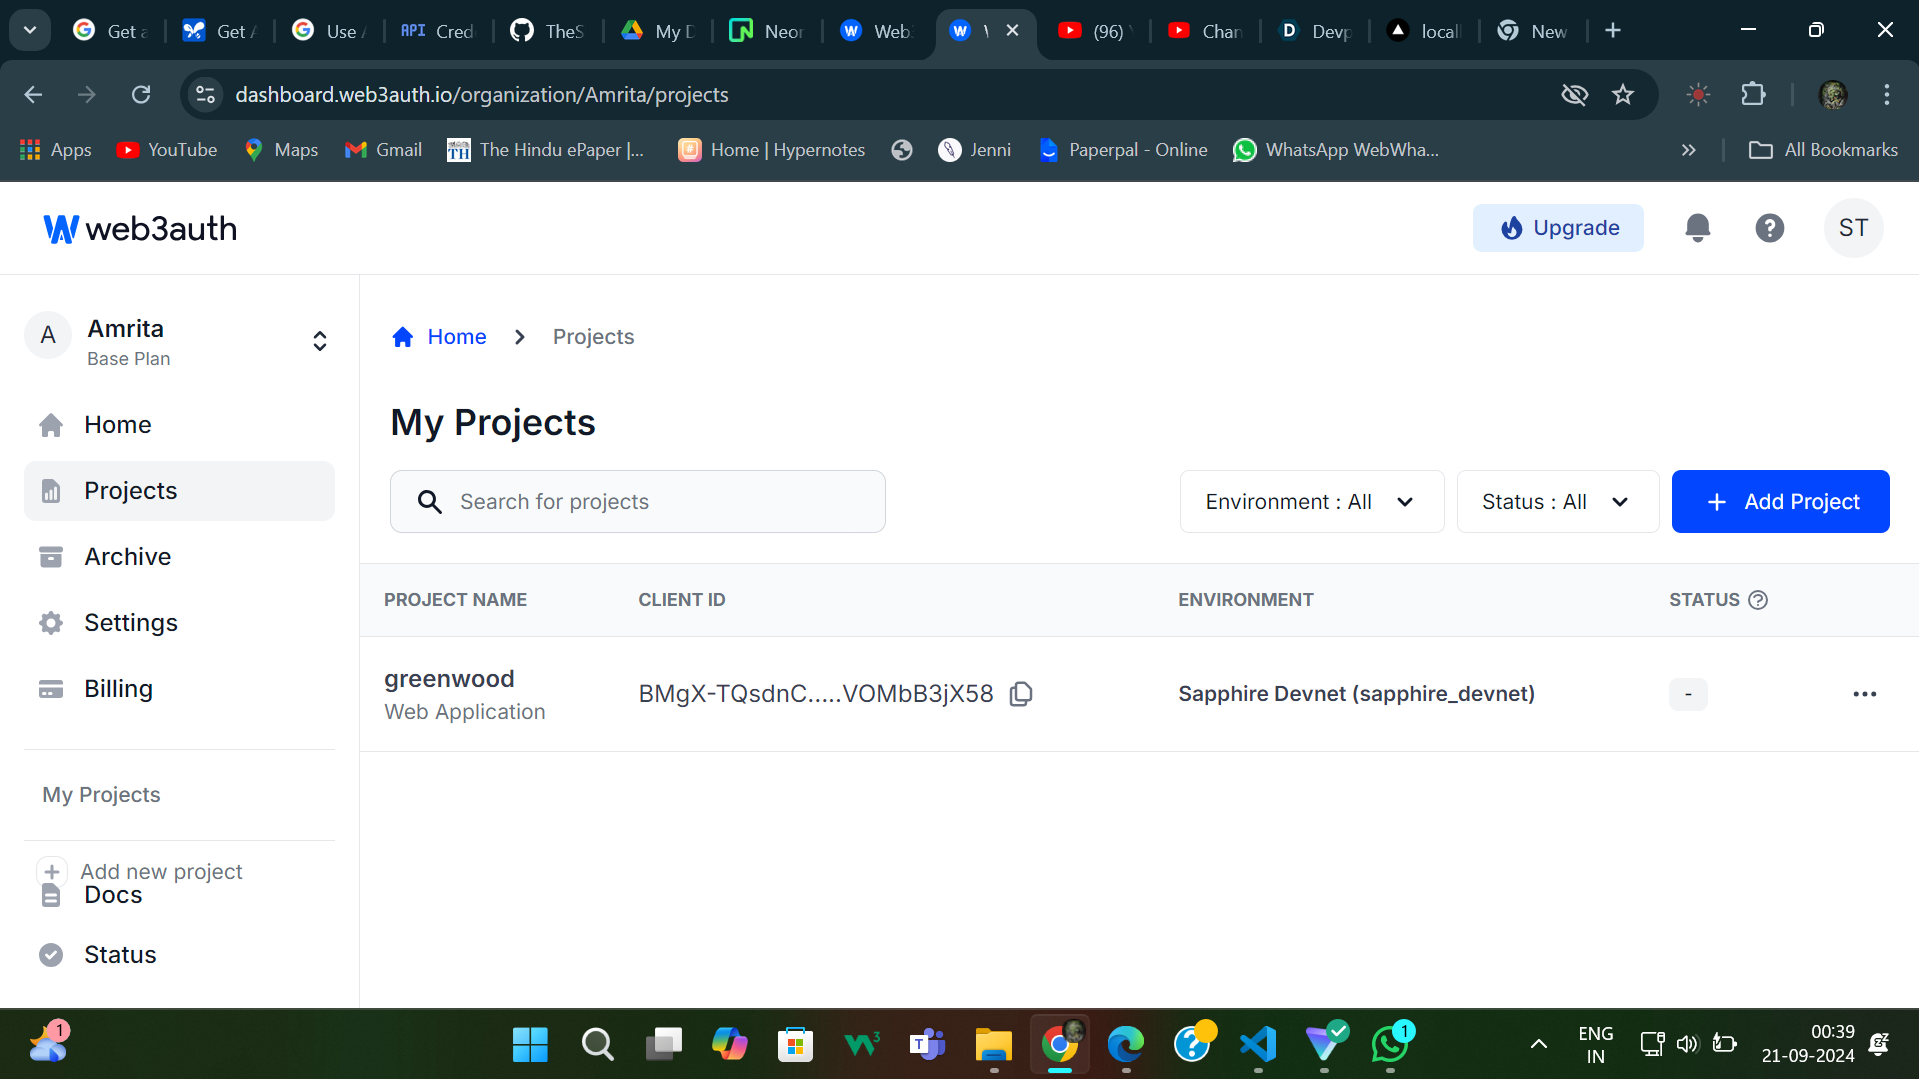Image resolution: width=1919 pixels, height=1079 pixels.
Task: Click the PROJECT NAME column header
Action: point(455,600)
